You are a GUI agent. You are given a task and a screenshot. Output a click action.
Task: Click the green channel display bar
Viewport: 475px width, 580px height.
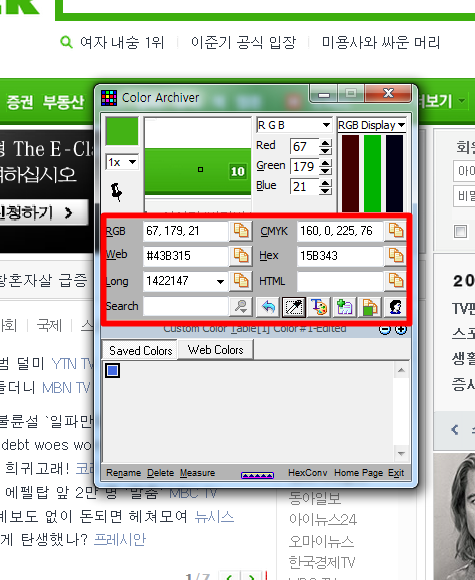372,173
